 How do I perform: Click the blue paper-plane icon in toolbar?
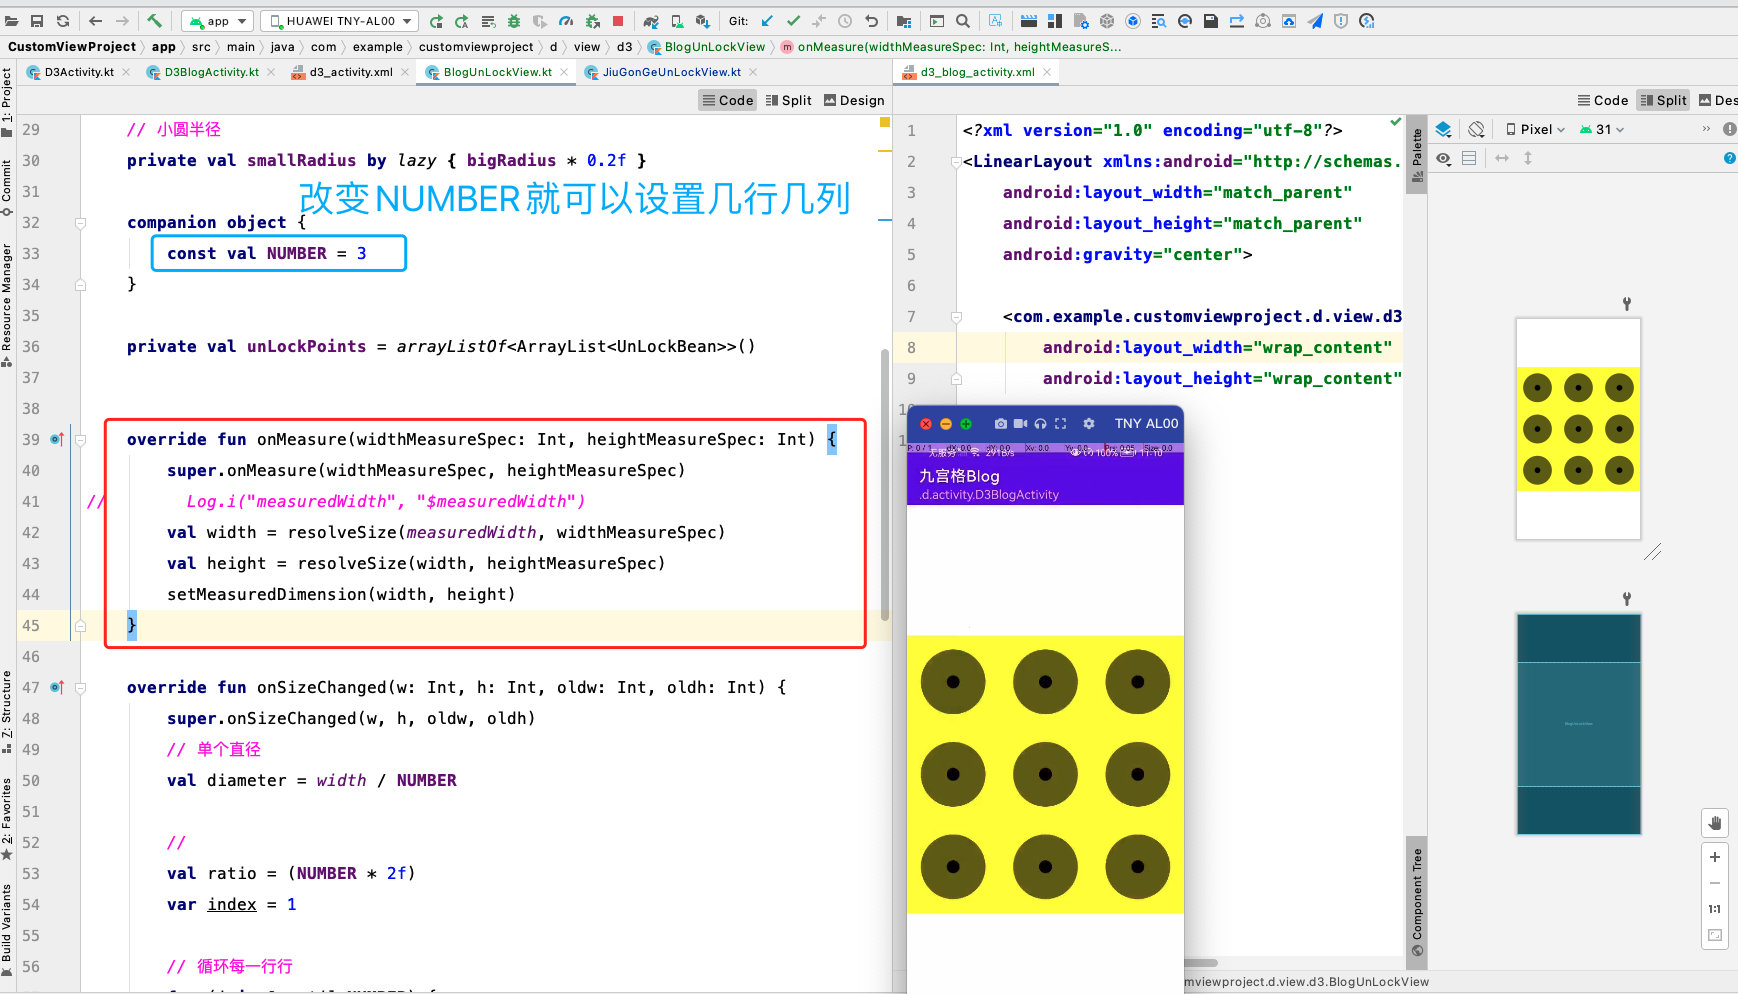coord(1315,21)
